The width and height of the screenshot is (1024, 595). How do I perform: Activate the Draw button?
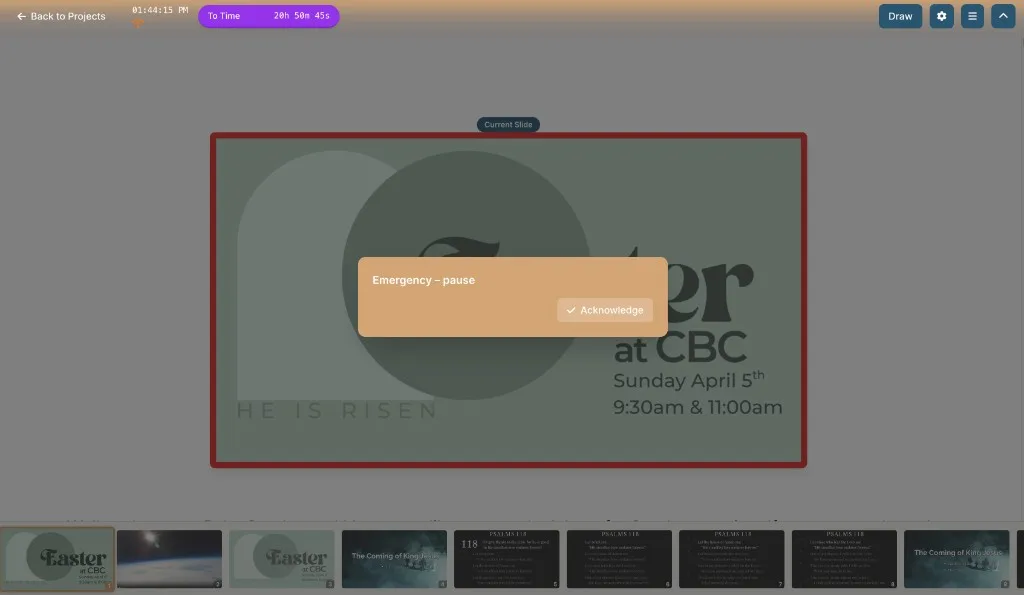pyautogui.click(x=900, y=16)
